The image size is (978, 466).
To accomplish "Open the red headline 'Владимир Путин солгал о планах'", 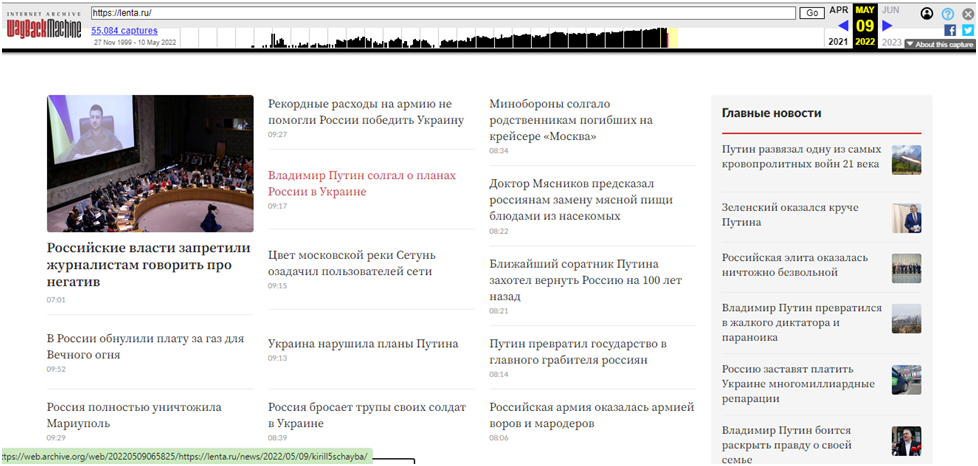I will 367,182.
